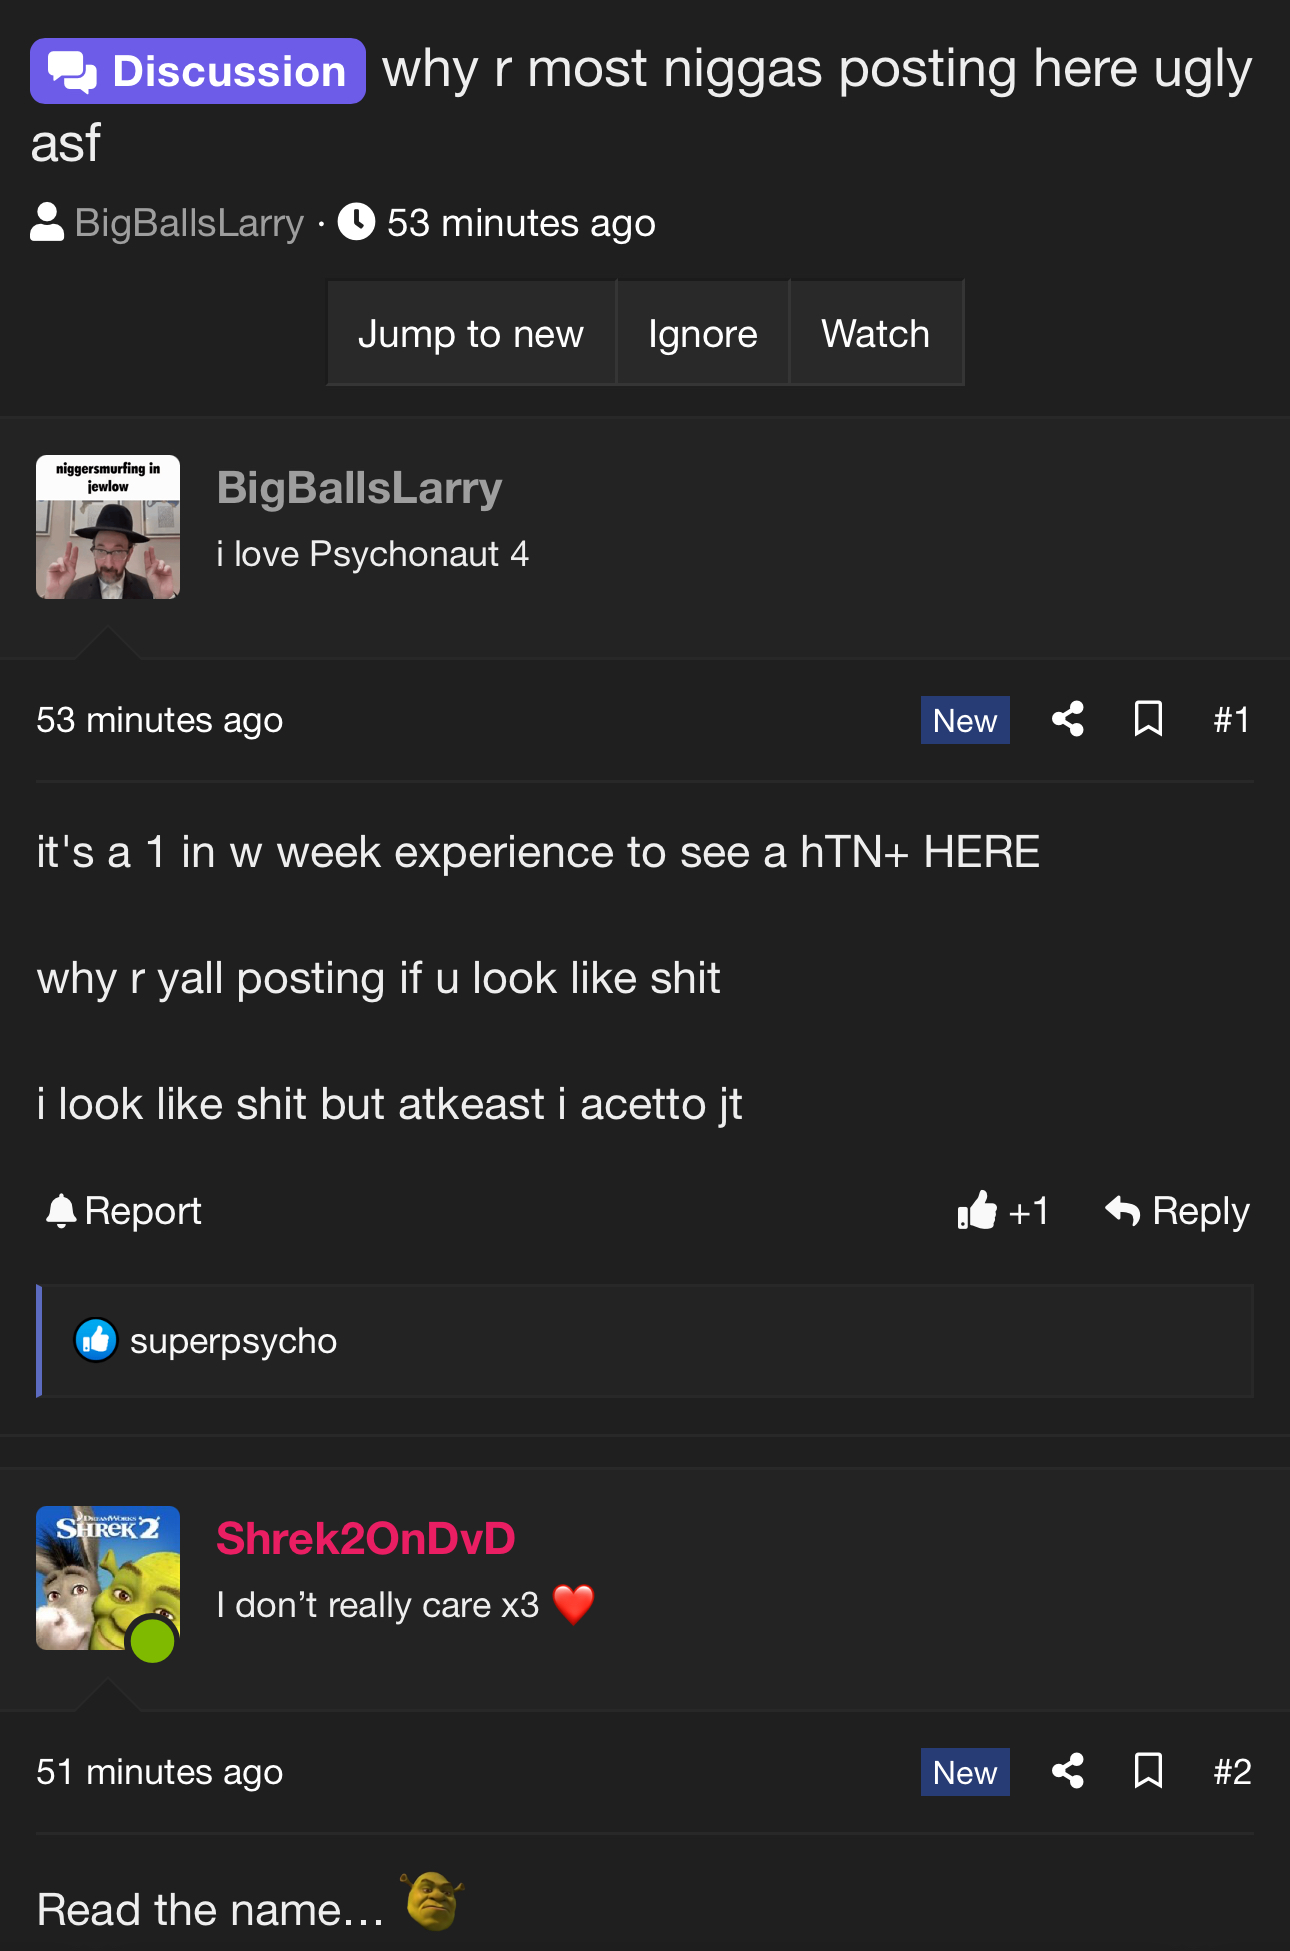Share post #1 via share icon
The width and height of the screenshot is (1290, 1951).
(1068, 719)
